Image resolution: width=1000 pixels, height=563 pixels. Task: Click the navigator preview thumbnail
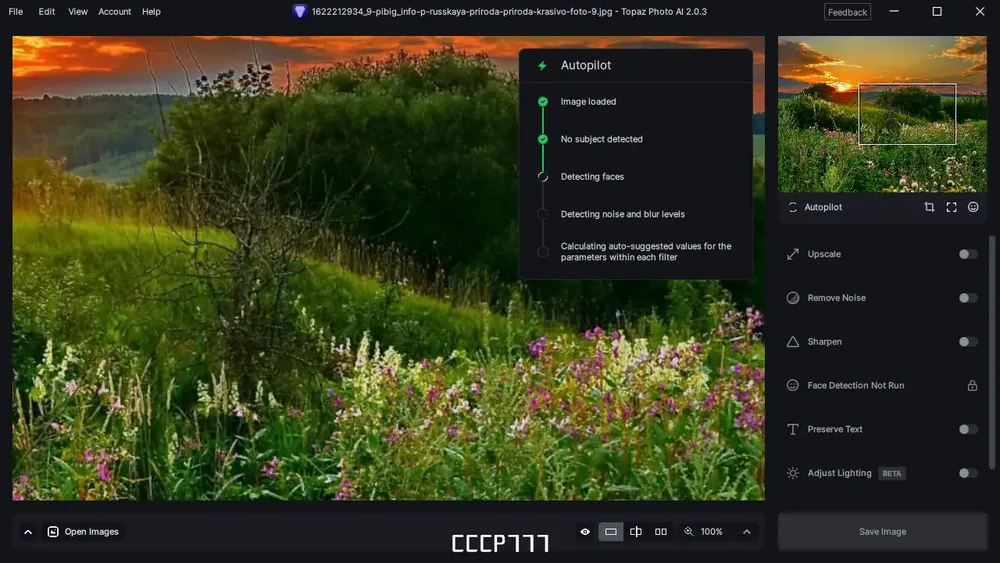(x=882, y=114)
